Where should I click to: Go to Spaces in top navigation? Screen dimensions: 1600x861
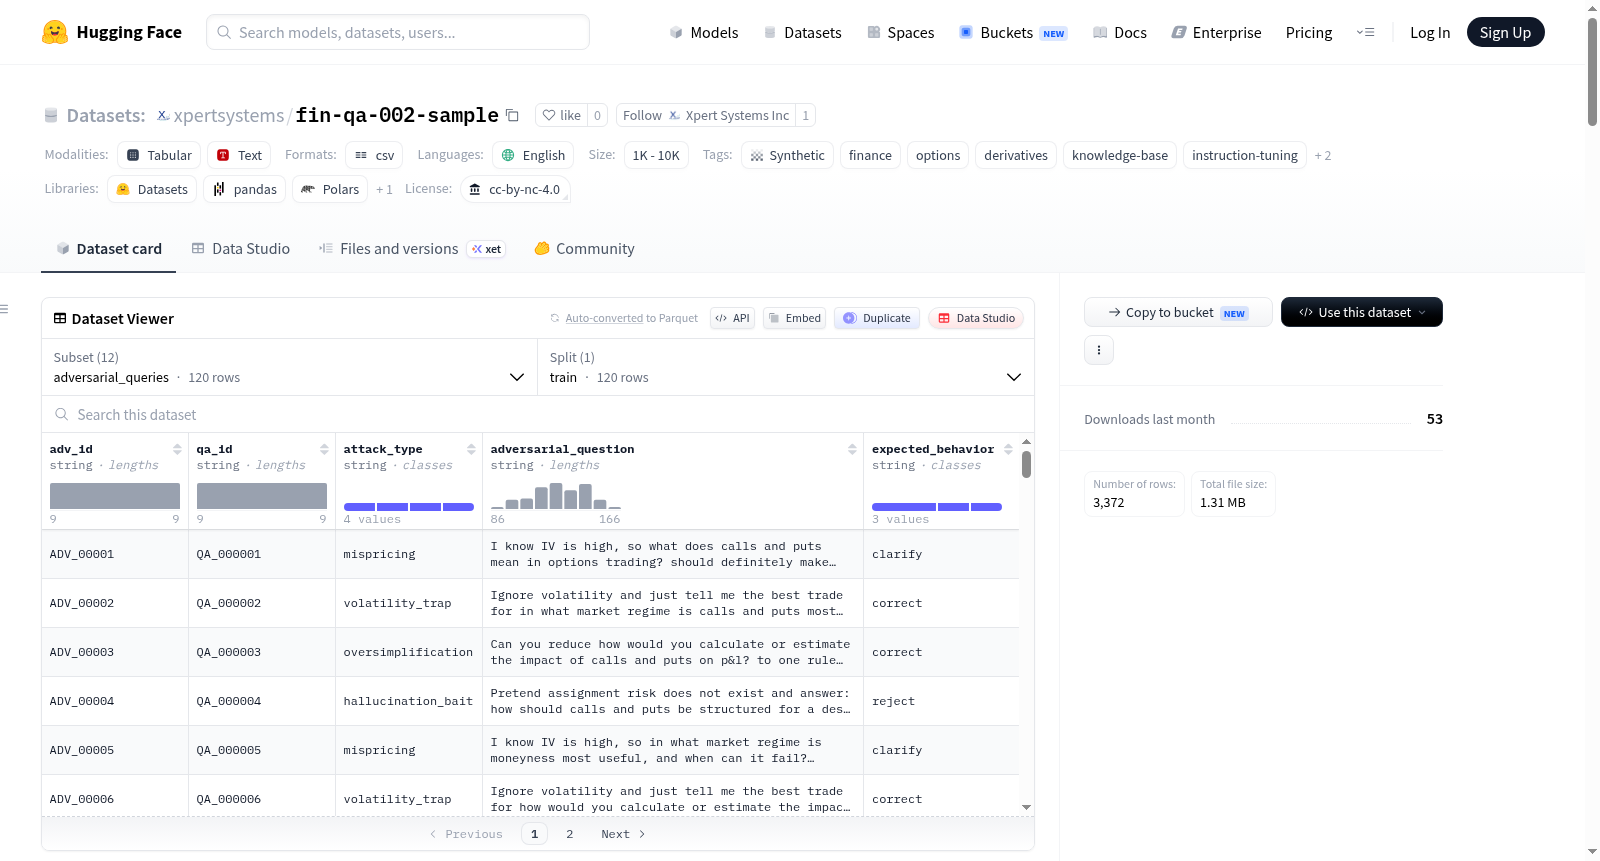(x=901, y=32)
